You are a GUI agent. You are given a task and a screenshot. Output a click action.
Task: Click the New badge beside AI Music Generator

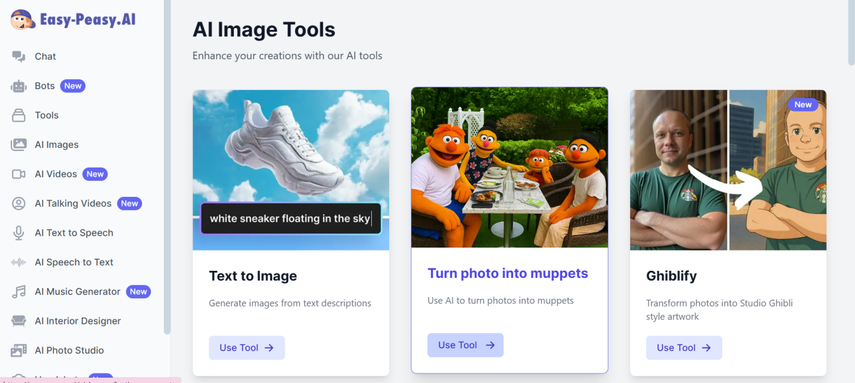coord(139,292)
